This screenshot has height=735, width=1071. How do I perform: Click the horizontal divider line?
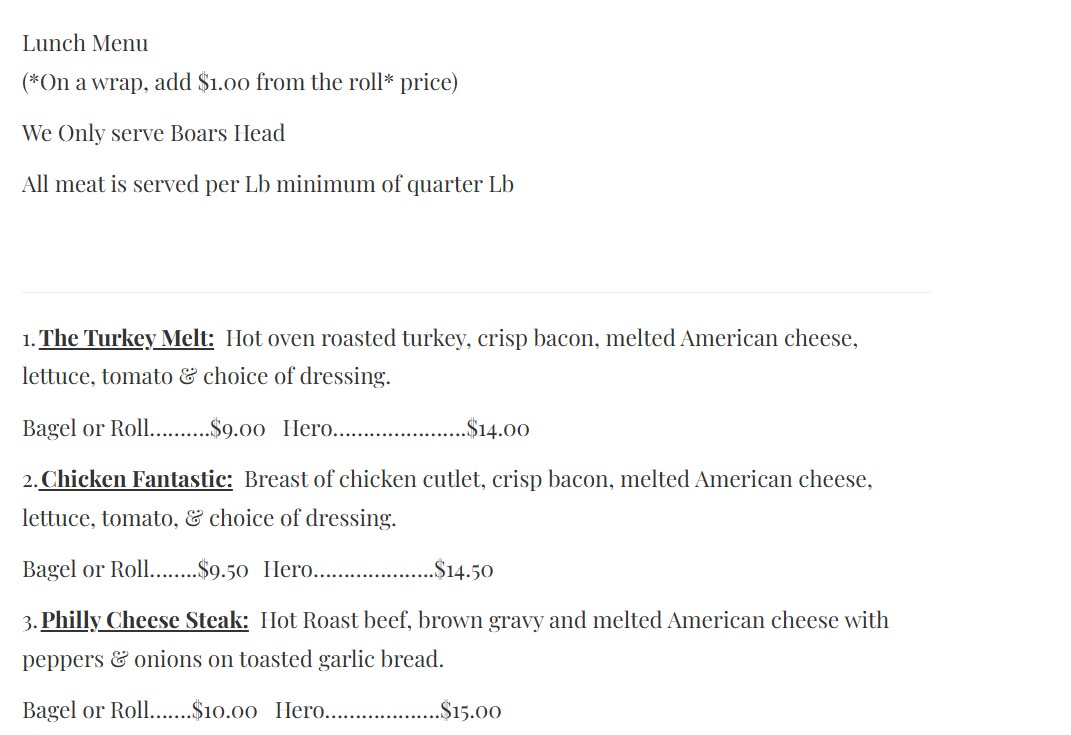pos(476,292)
